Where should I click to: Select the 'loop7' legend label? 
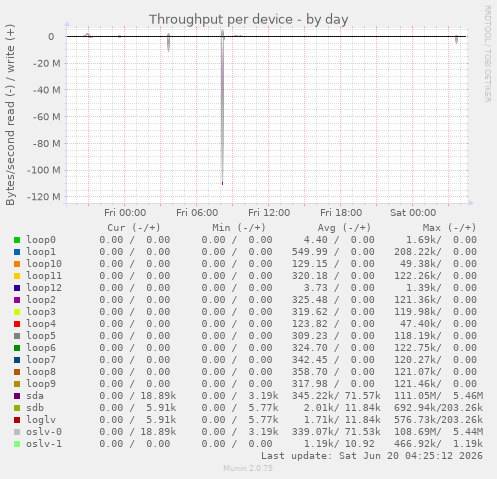(x=41, y=360)
